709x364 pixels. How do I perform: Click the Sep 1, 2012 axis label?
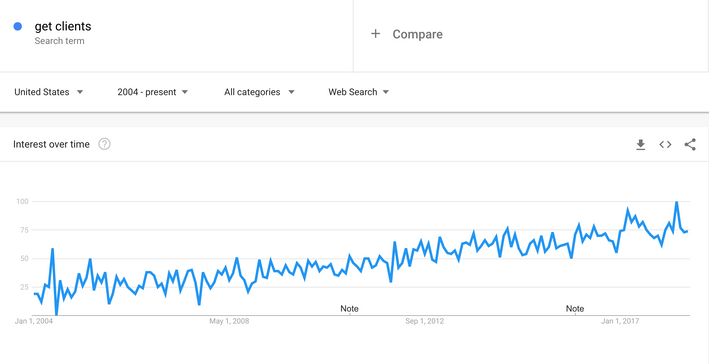click(425, 321)
